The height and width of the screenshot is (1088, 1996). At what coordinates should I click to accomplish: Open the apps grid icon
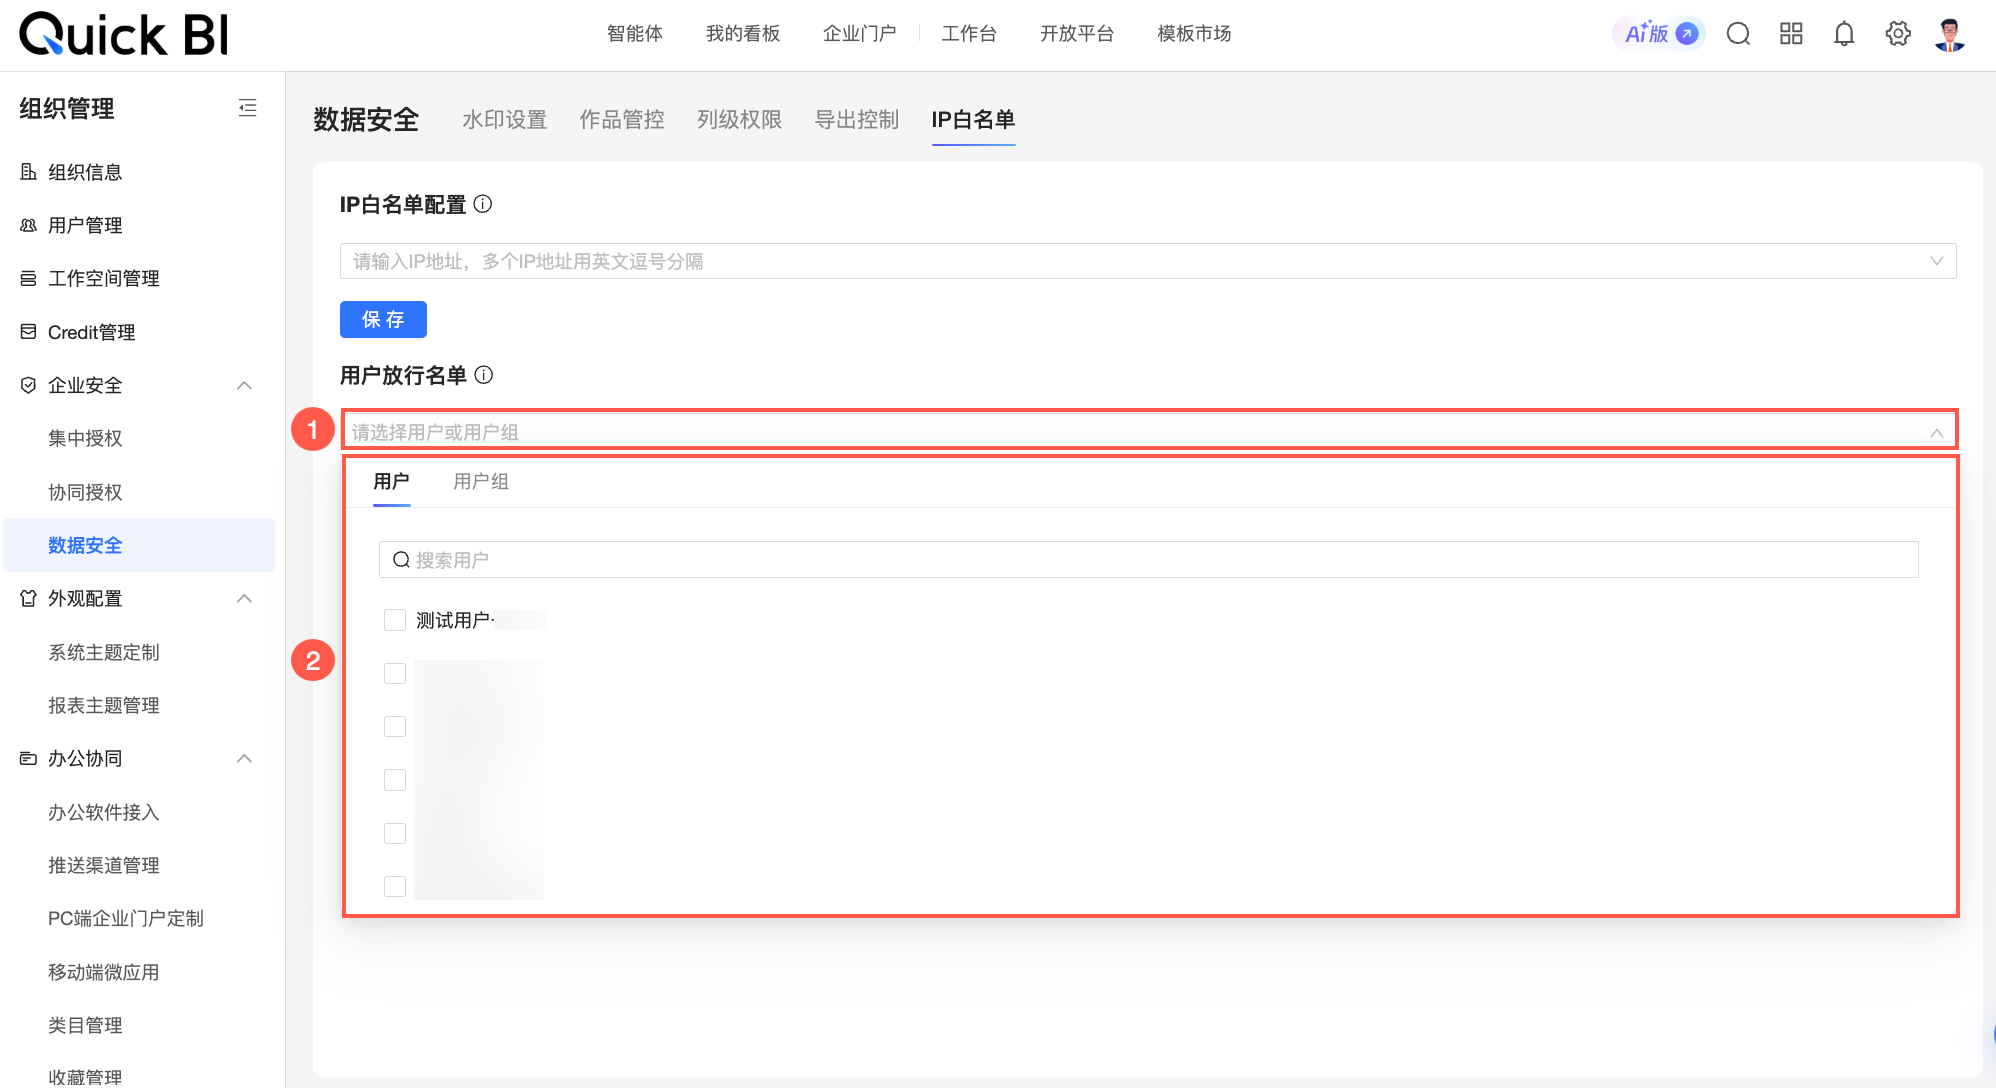point(1791,34)
